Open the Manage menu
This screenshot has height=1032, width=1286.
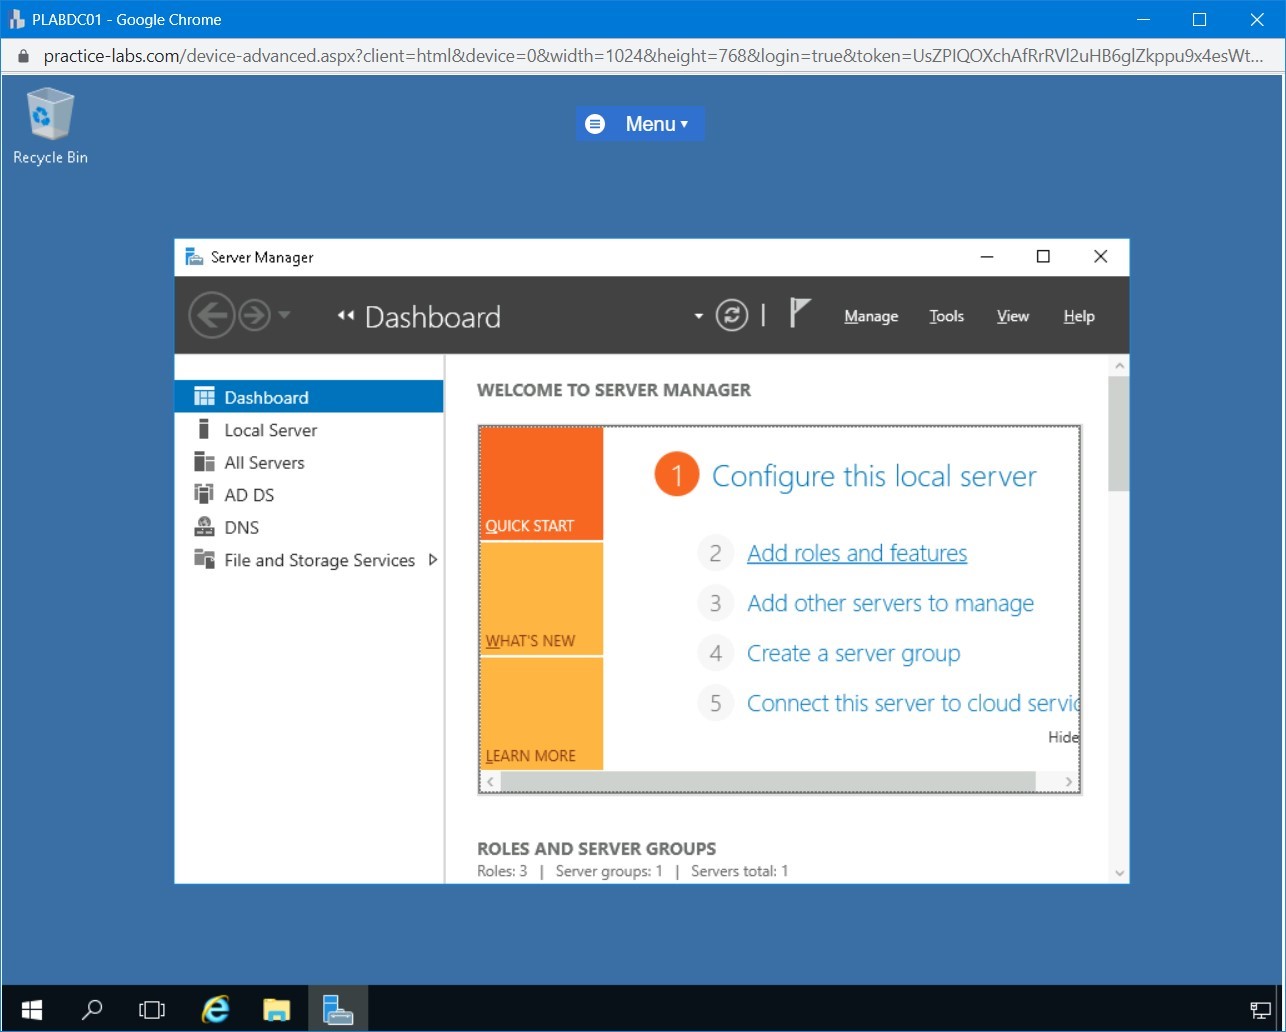871,316
